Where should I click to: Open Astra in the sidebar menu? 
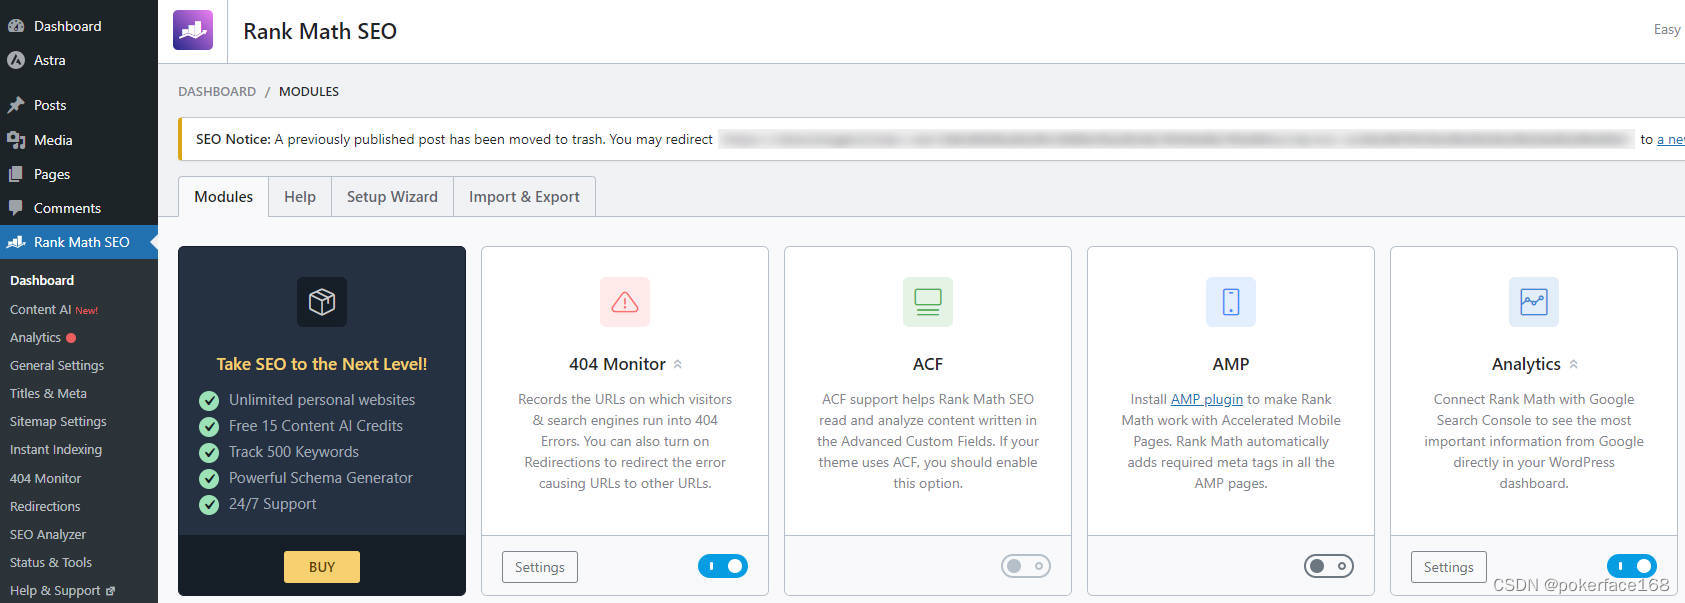[79, 60]
